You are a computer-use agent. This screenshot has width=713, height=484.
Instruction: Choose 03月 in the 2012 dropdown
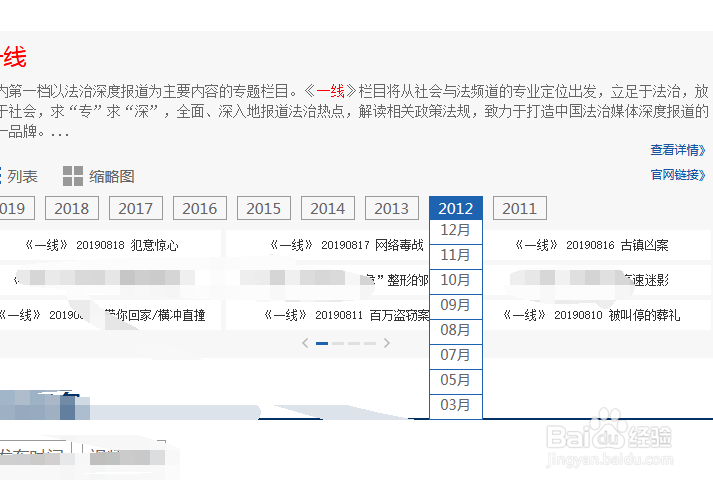456,405
